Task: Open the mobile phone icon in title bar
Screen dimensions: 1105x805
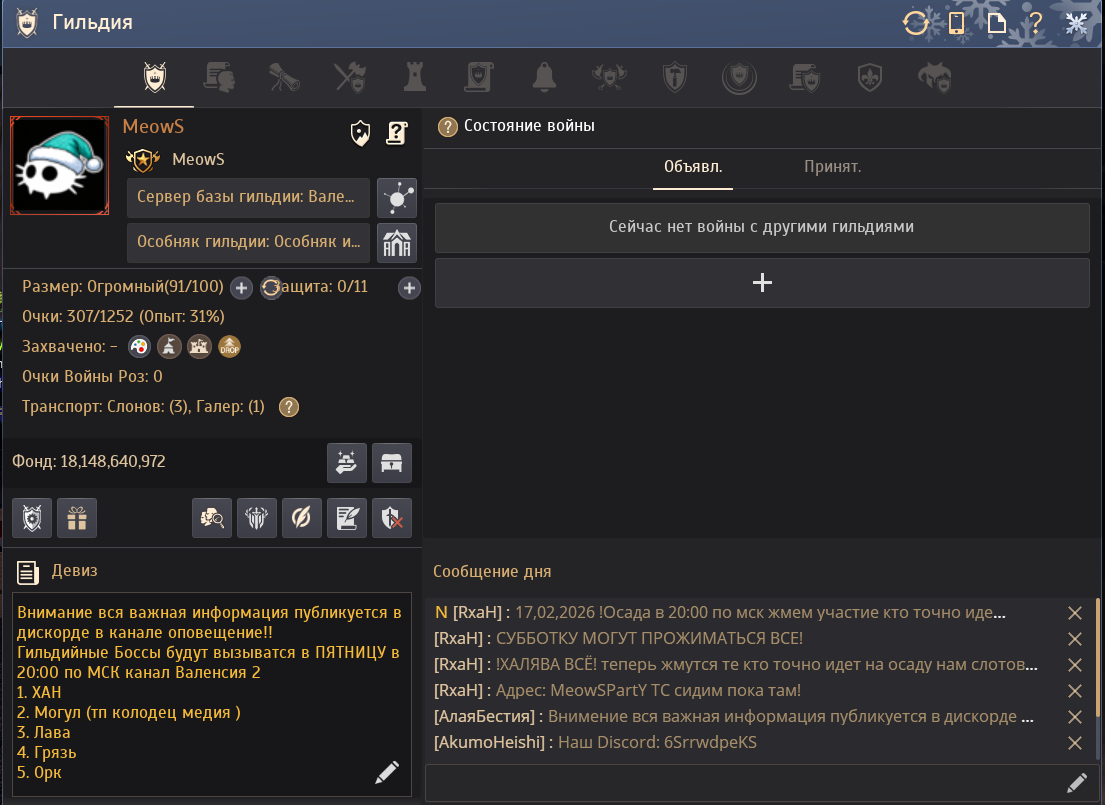Action: click(x=956, y=23)
